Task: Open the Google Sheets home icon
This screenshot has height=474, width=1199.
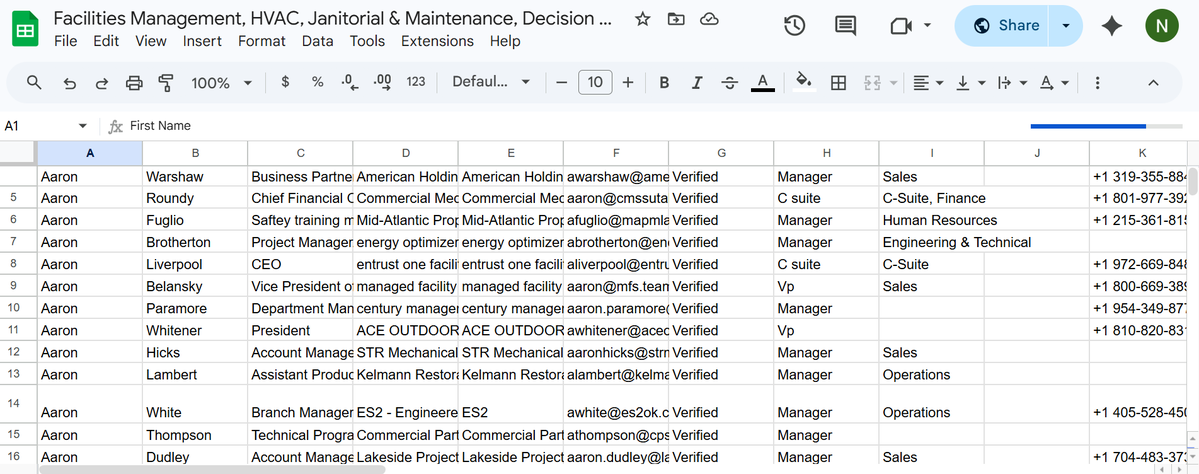Action: 25,29
